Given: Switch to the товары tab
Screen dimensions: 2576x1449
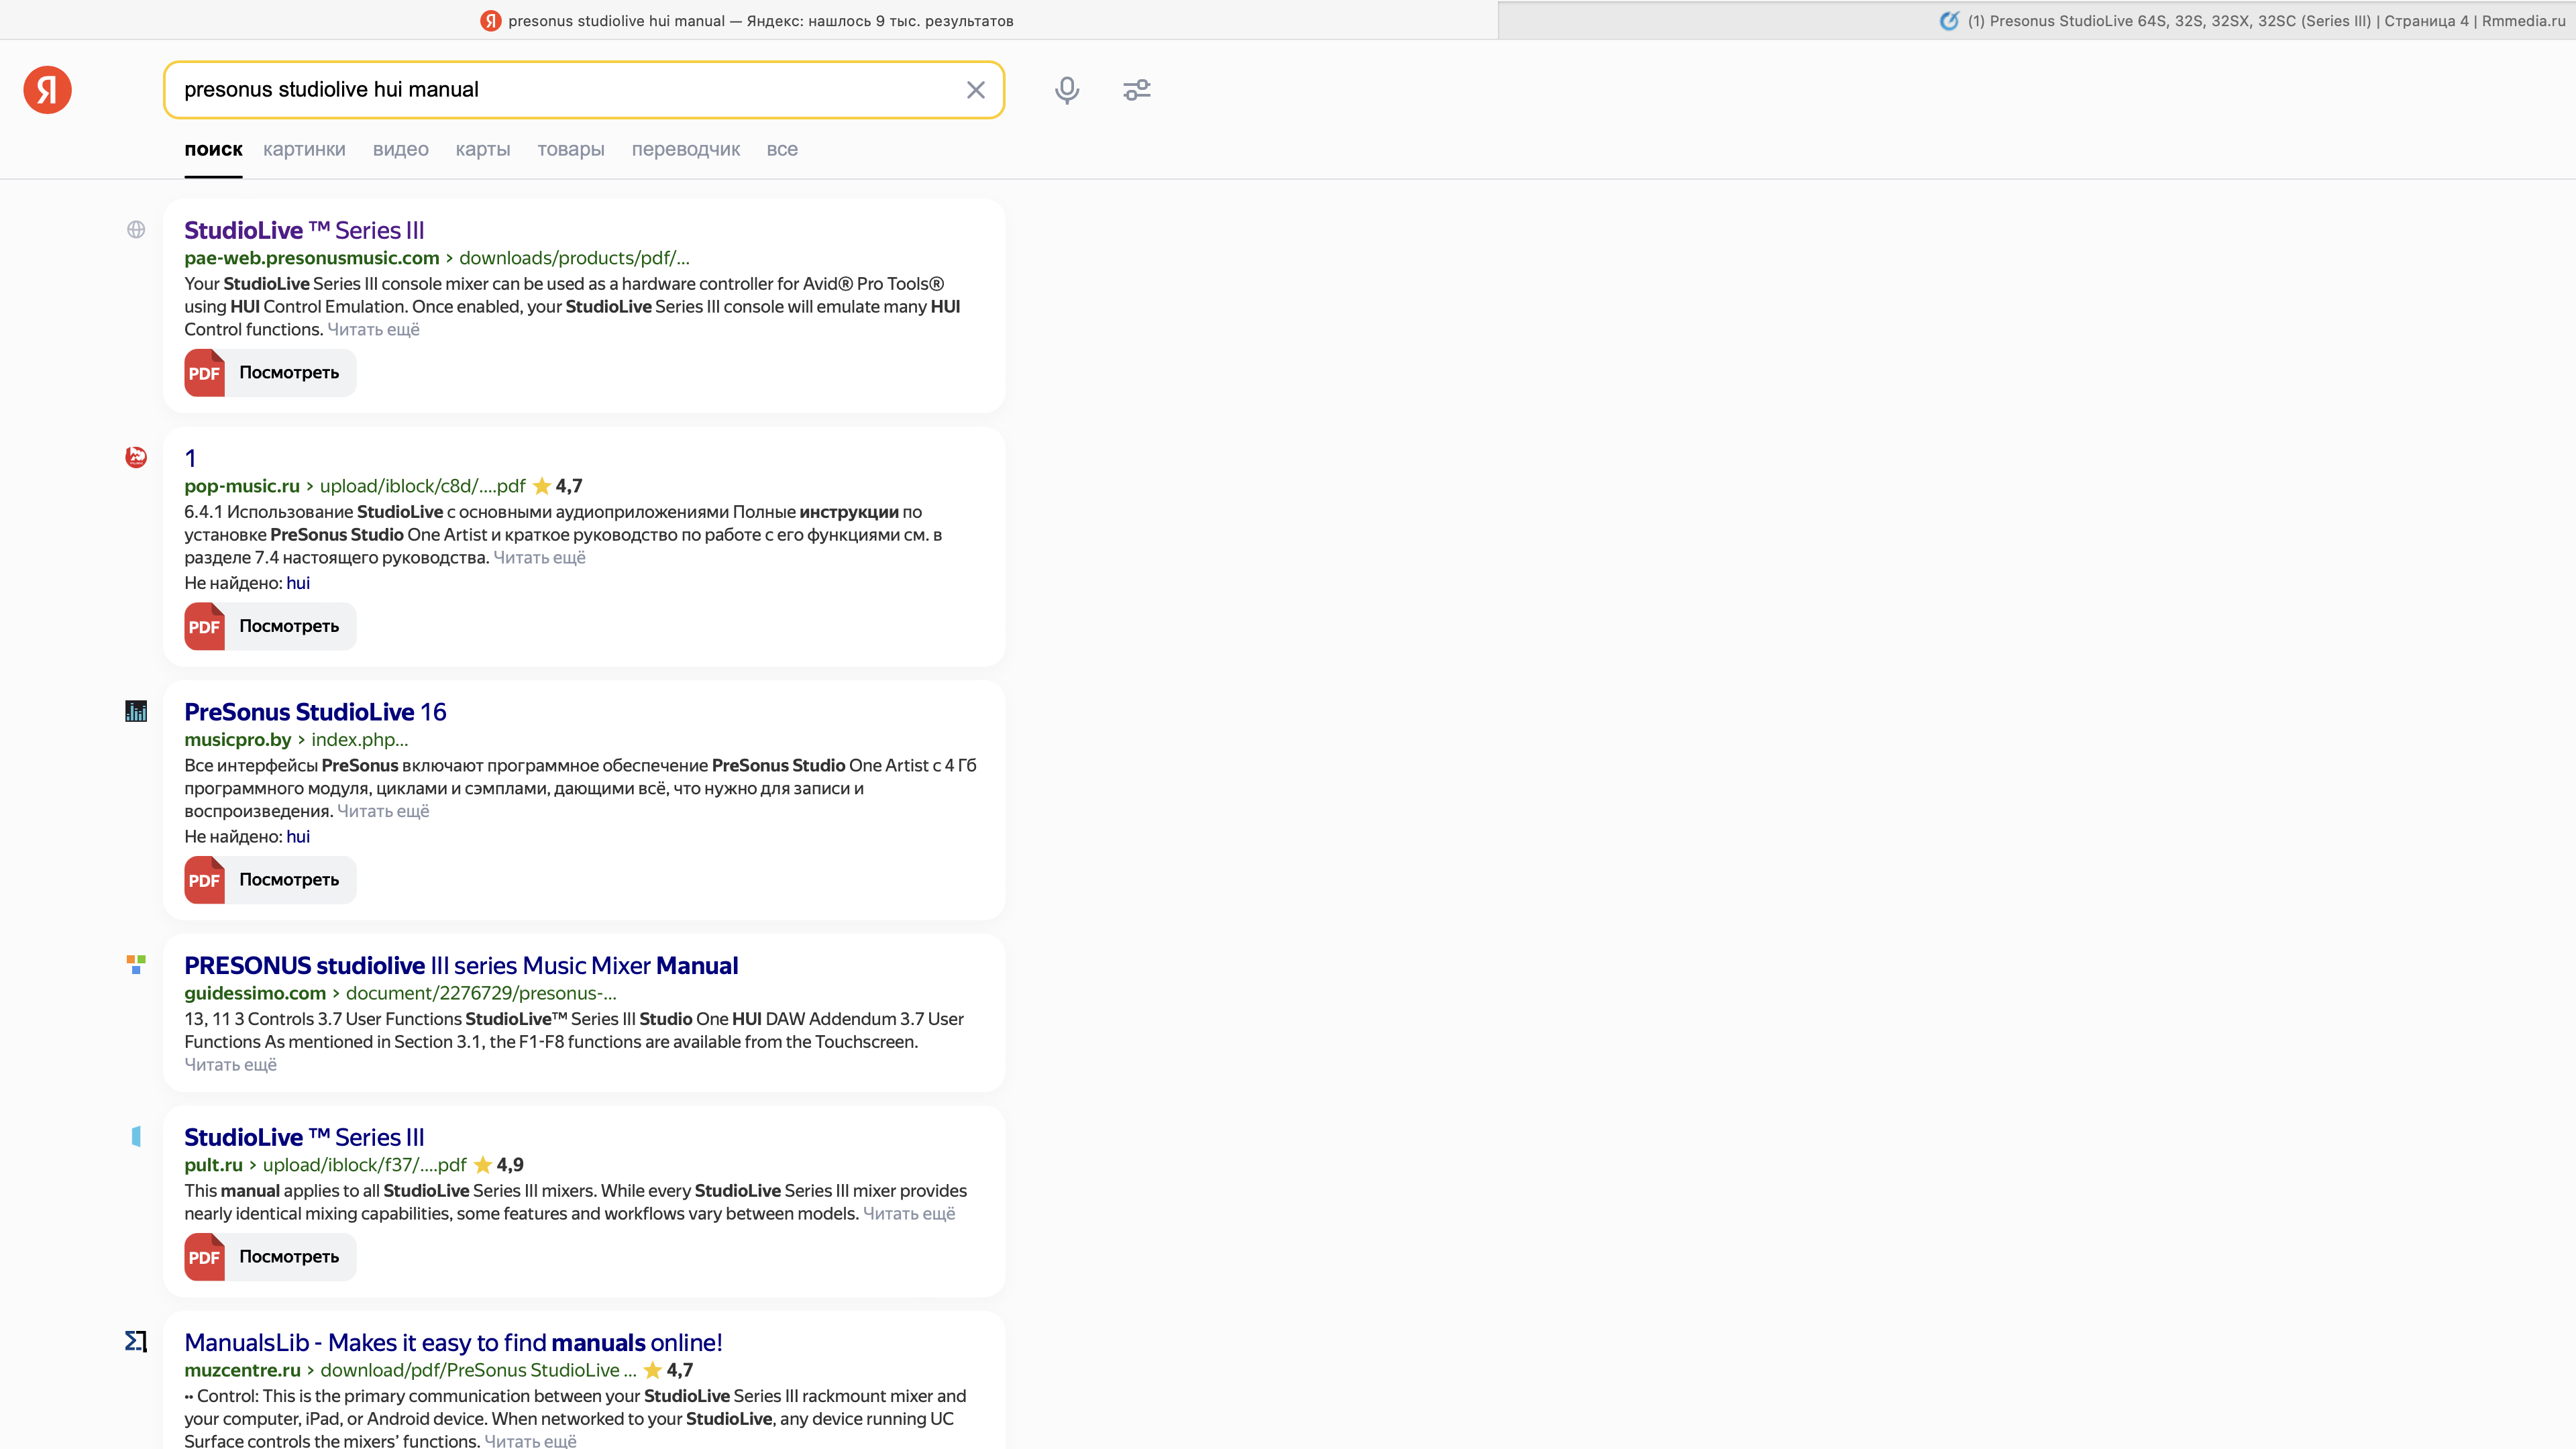Looking at the screenshot, I should tap(571, 149).
